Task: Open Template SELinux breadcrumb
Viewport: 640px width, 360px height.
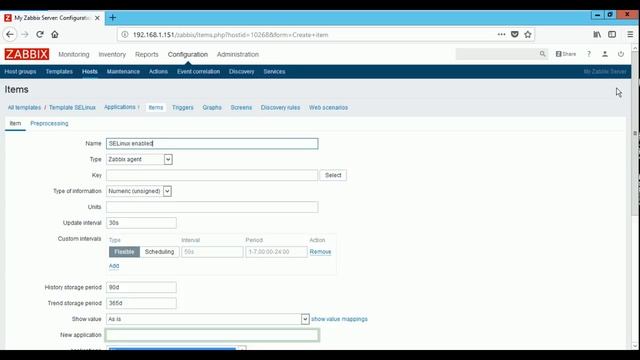Action: [72, 108]
